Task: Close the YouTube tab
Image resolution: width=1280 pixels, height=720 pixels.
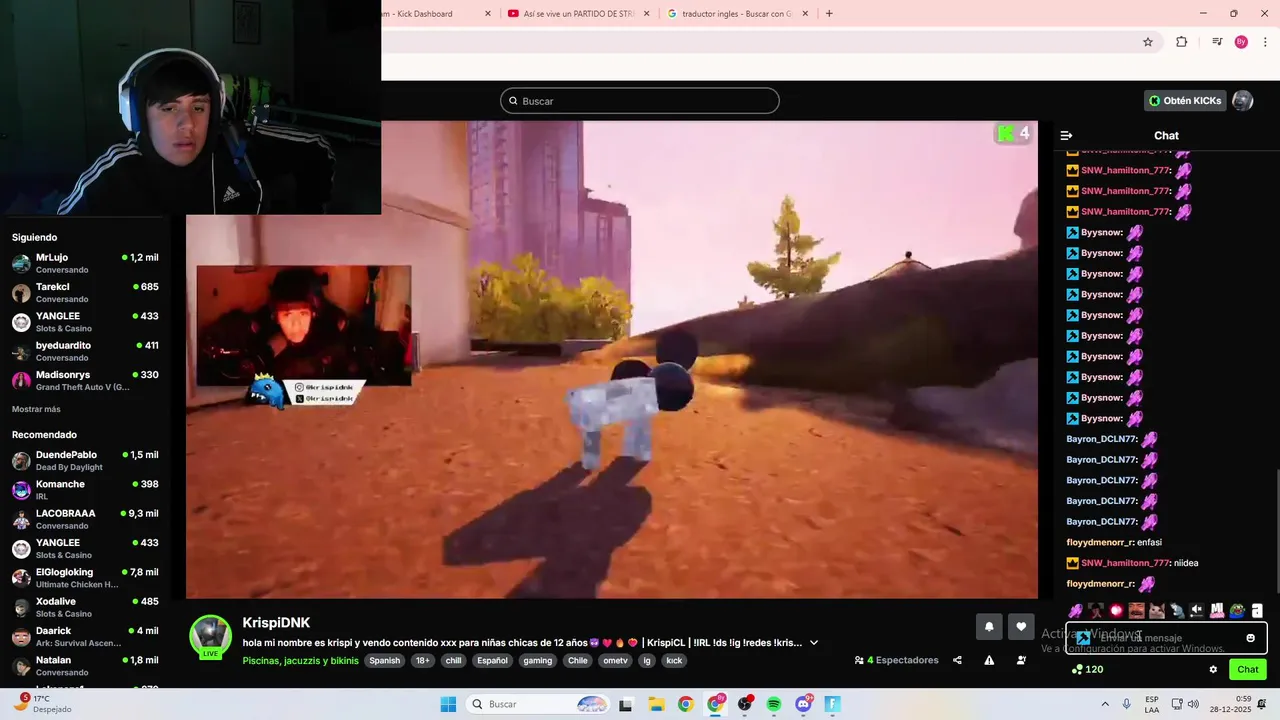Action: pyautogui.click(x=647, y=14)
